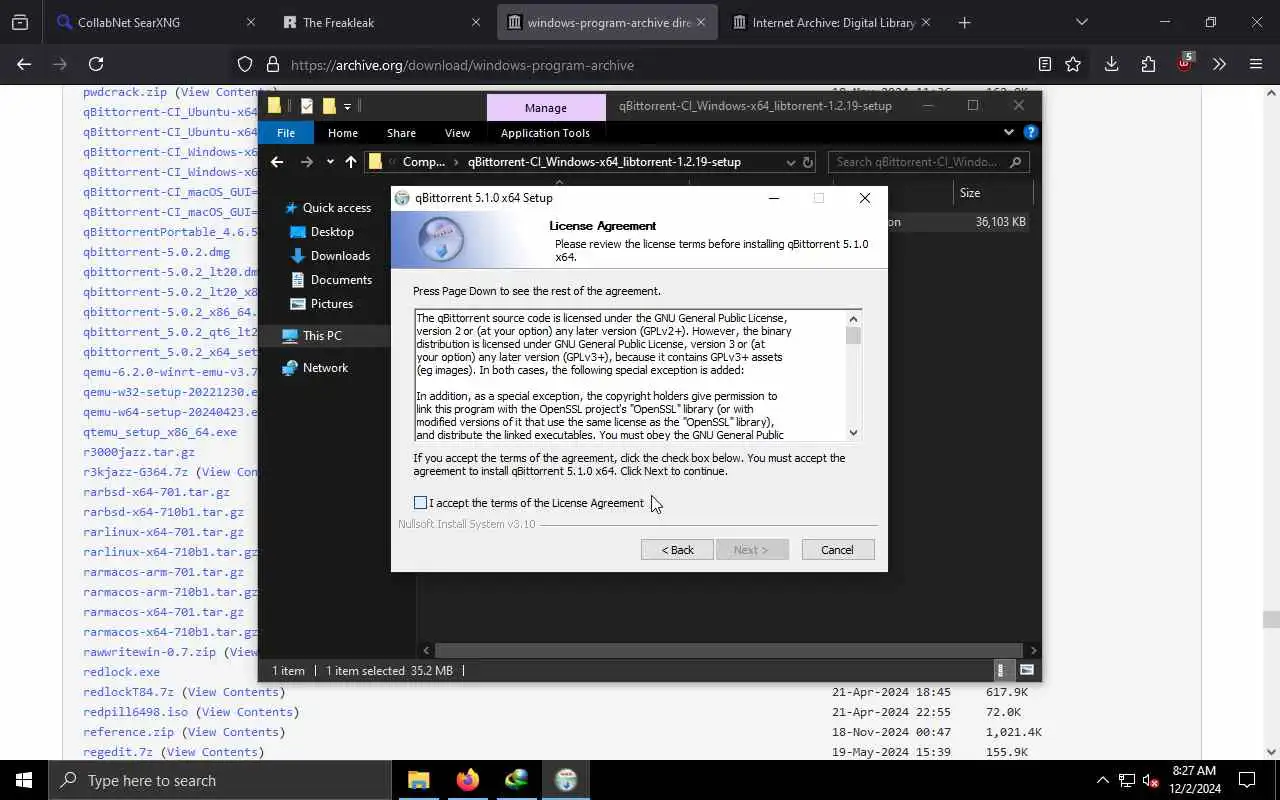Click the Explorer search magnifier icon
Viewport: 1280px width, 800px height.
1016,162
